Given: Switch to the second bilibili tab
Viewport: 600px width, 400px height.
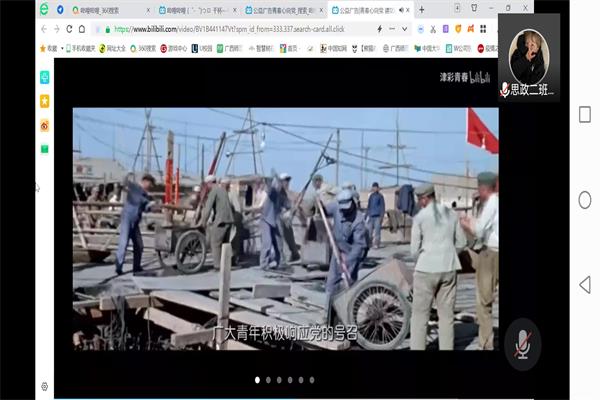Looking at the screenshot, I should pyautogui.click(x=196, y=10).
